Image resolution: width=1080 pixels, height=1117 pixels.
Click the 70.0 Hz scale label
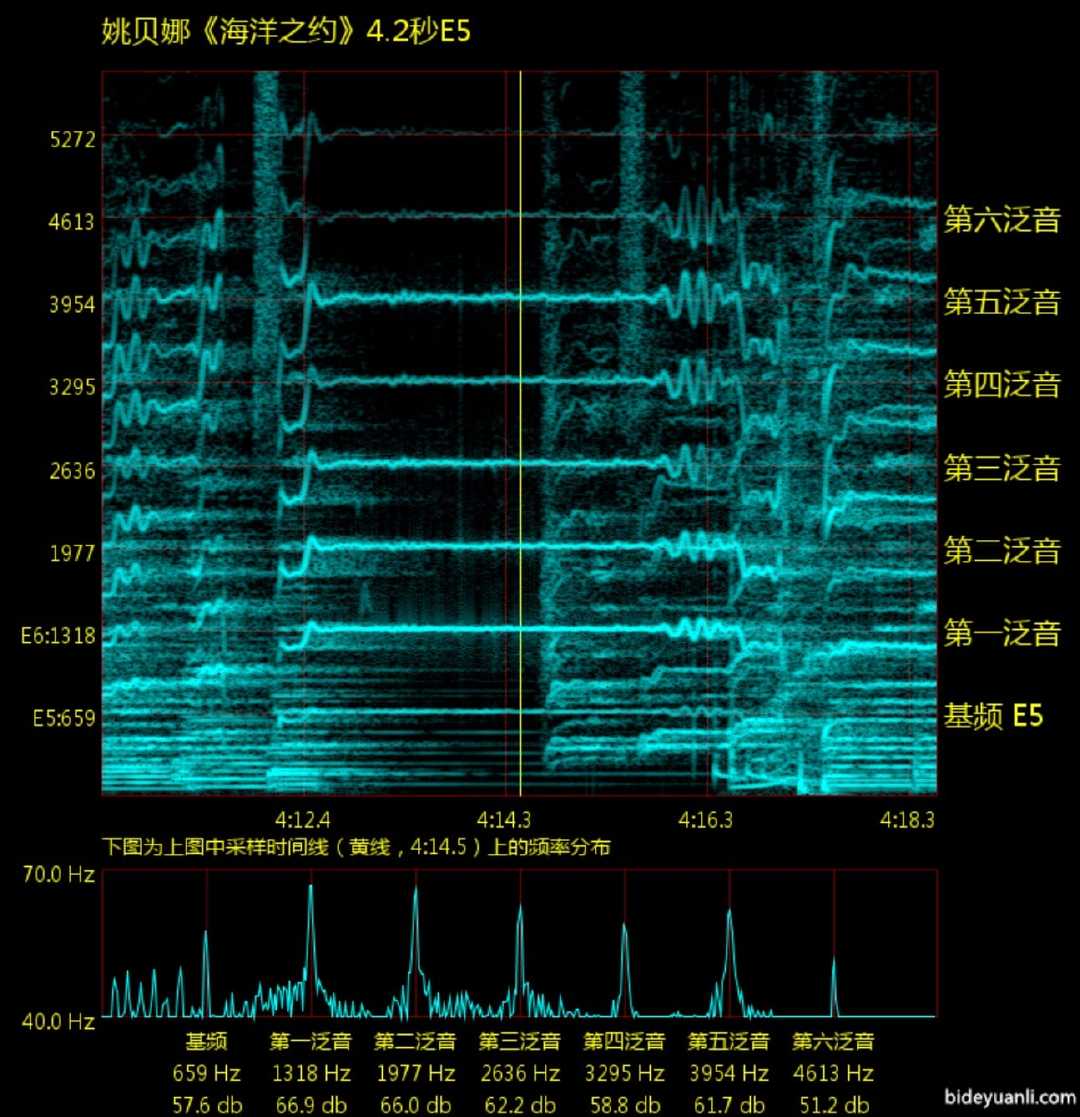(58, 874)
